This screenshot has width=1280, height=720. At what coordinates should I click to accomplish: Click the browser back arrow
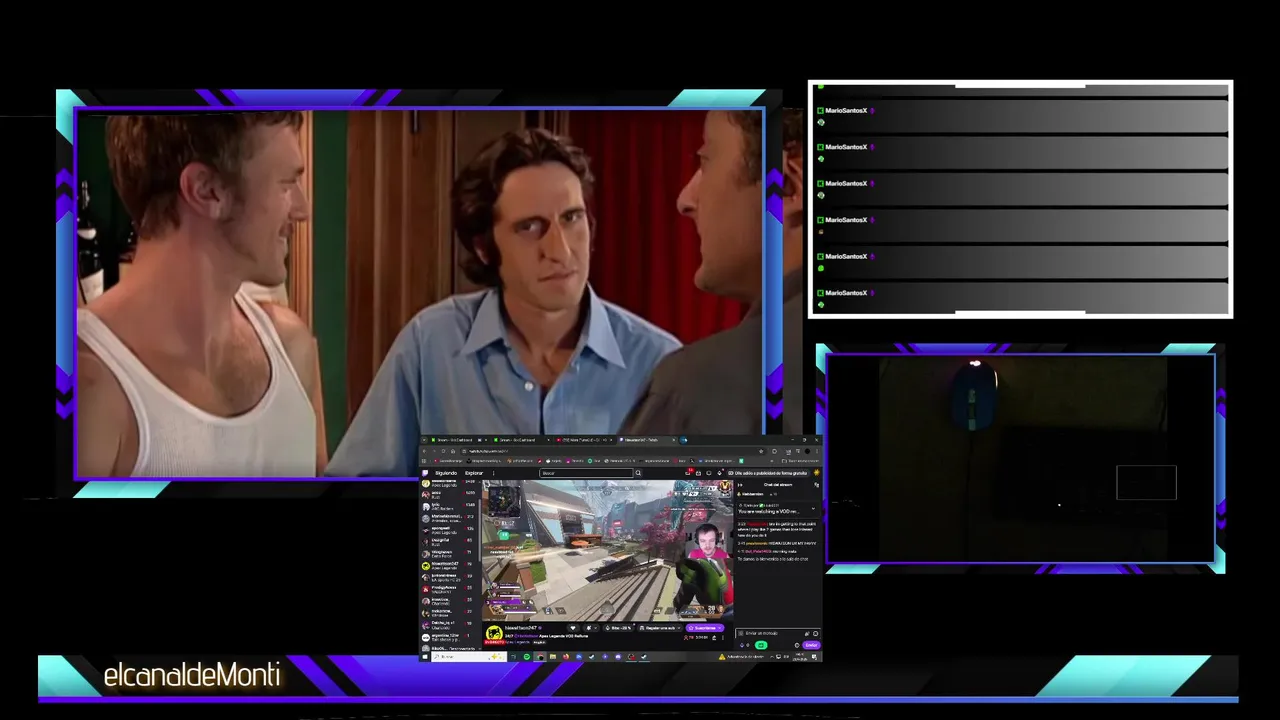tap(424, 451)
